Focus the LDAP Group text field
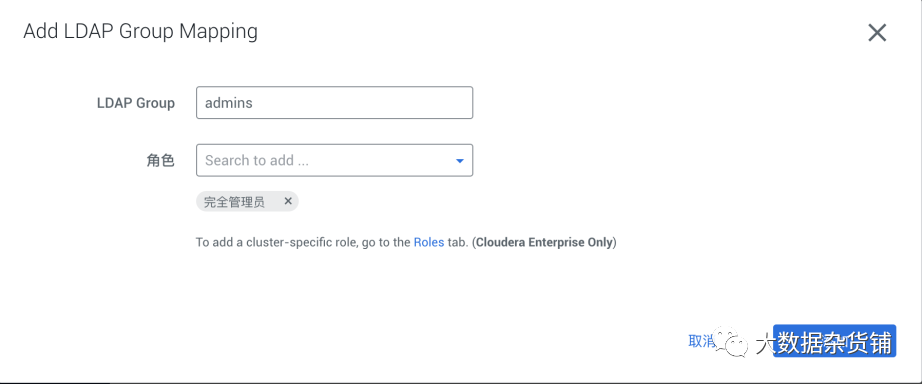The image size is (922, 384). point(334,102)
